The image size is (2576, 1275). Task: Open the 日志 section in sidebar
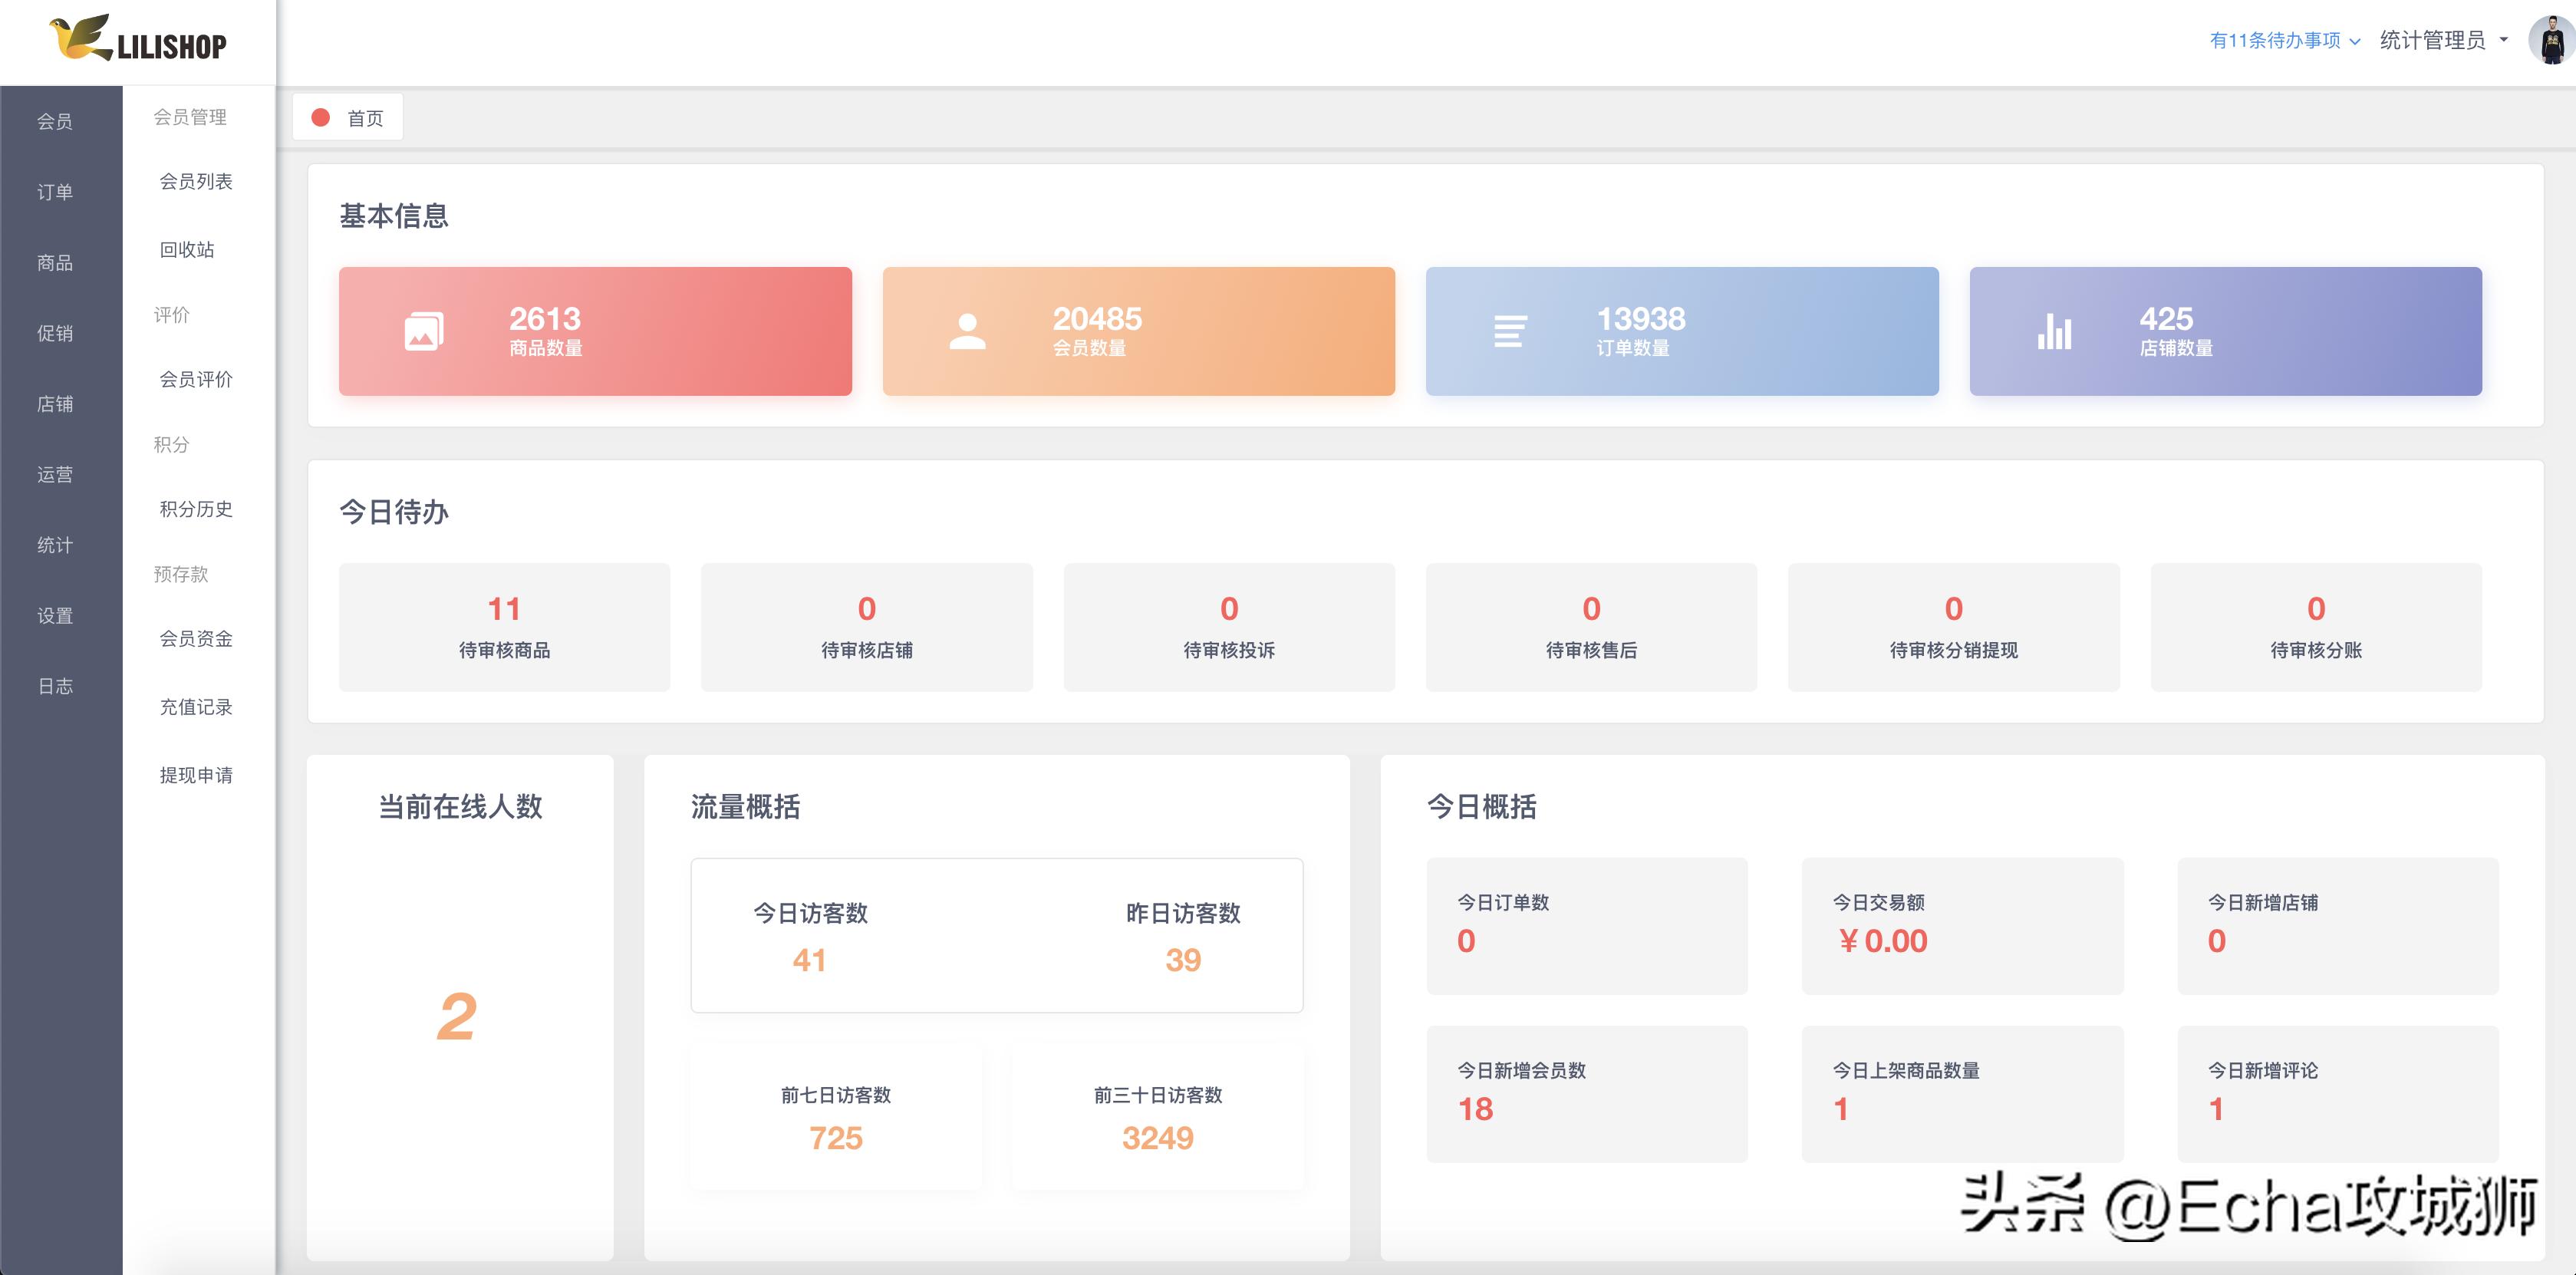point(55,687)
